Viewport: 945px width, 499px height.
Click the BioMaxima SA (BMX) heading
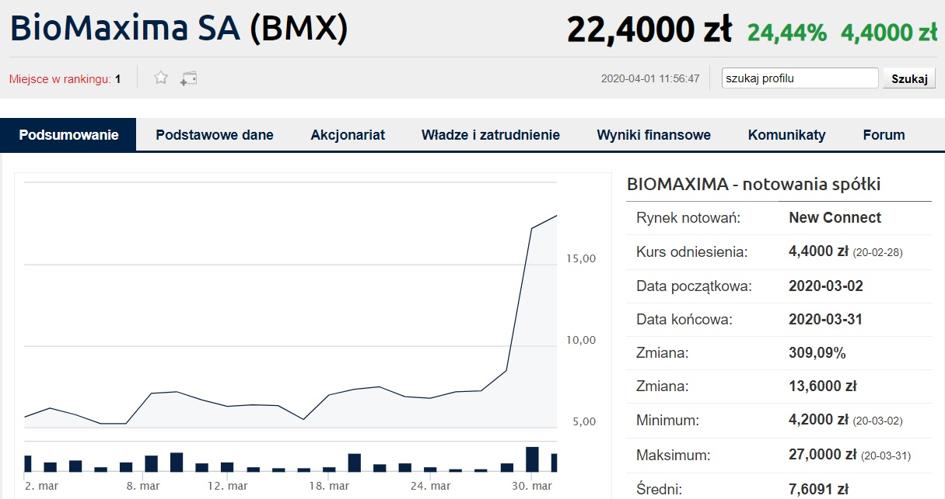179,29
